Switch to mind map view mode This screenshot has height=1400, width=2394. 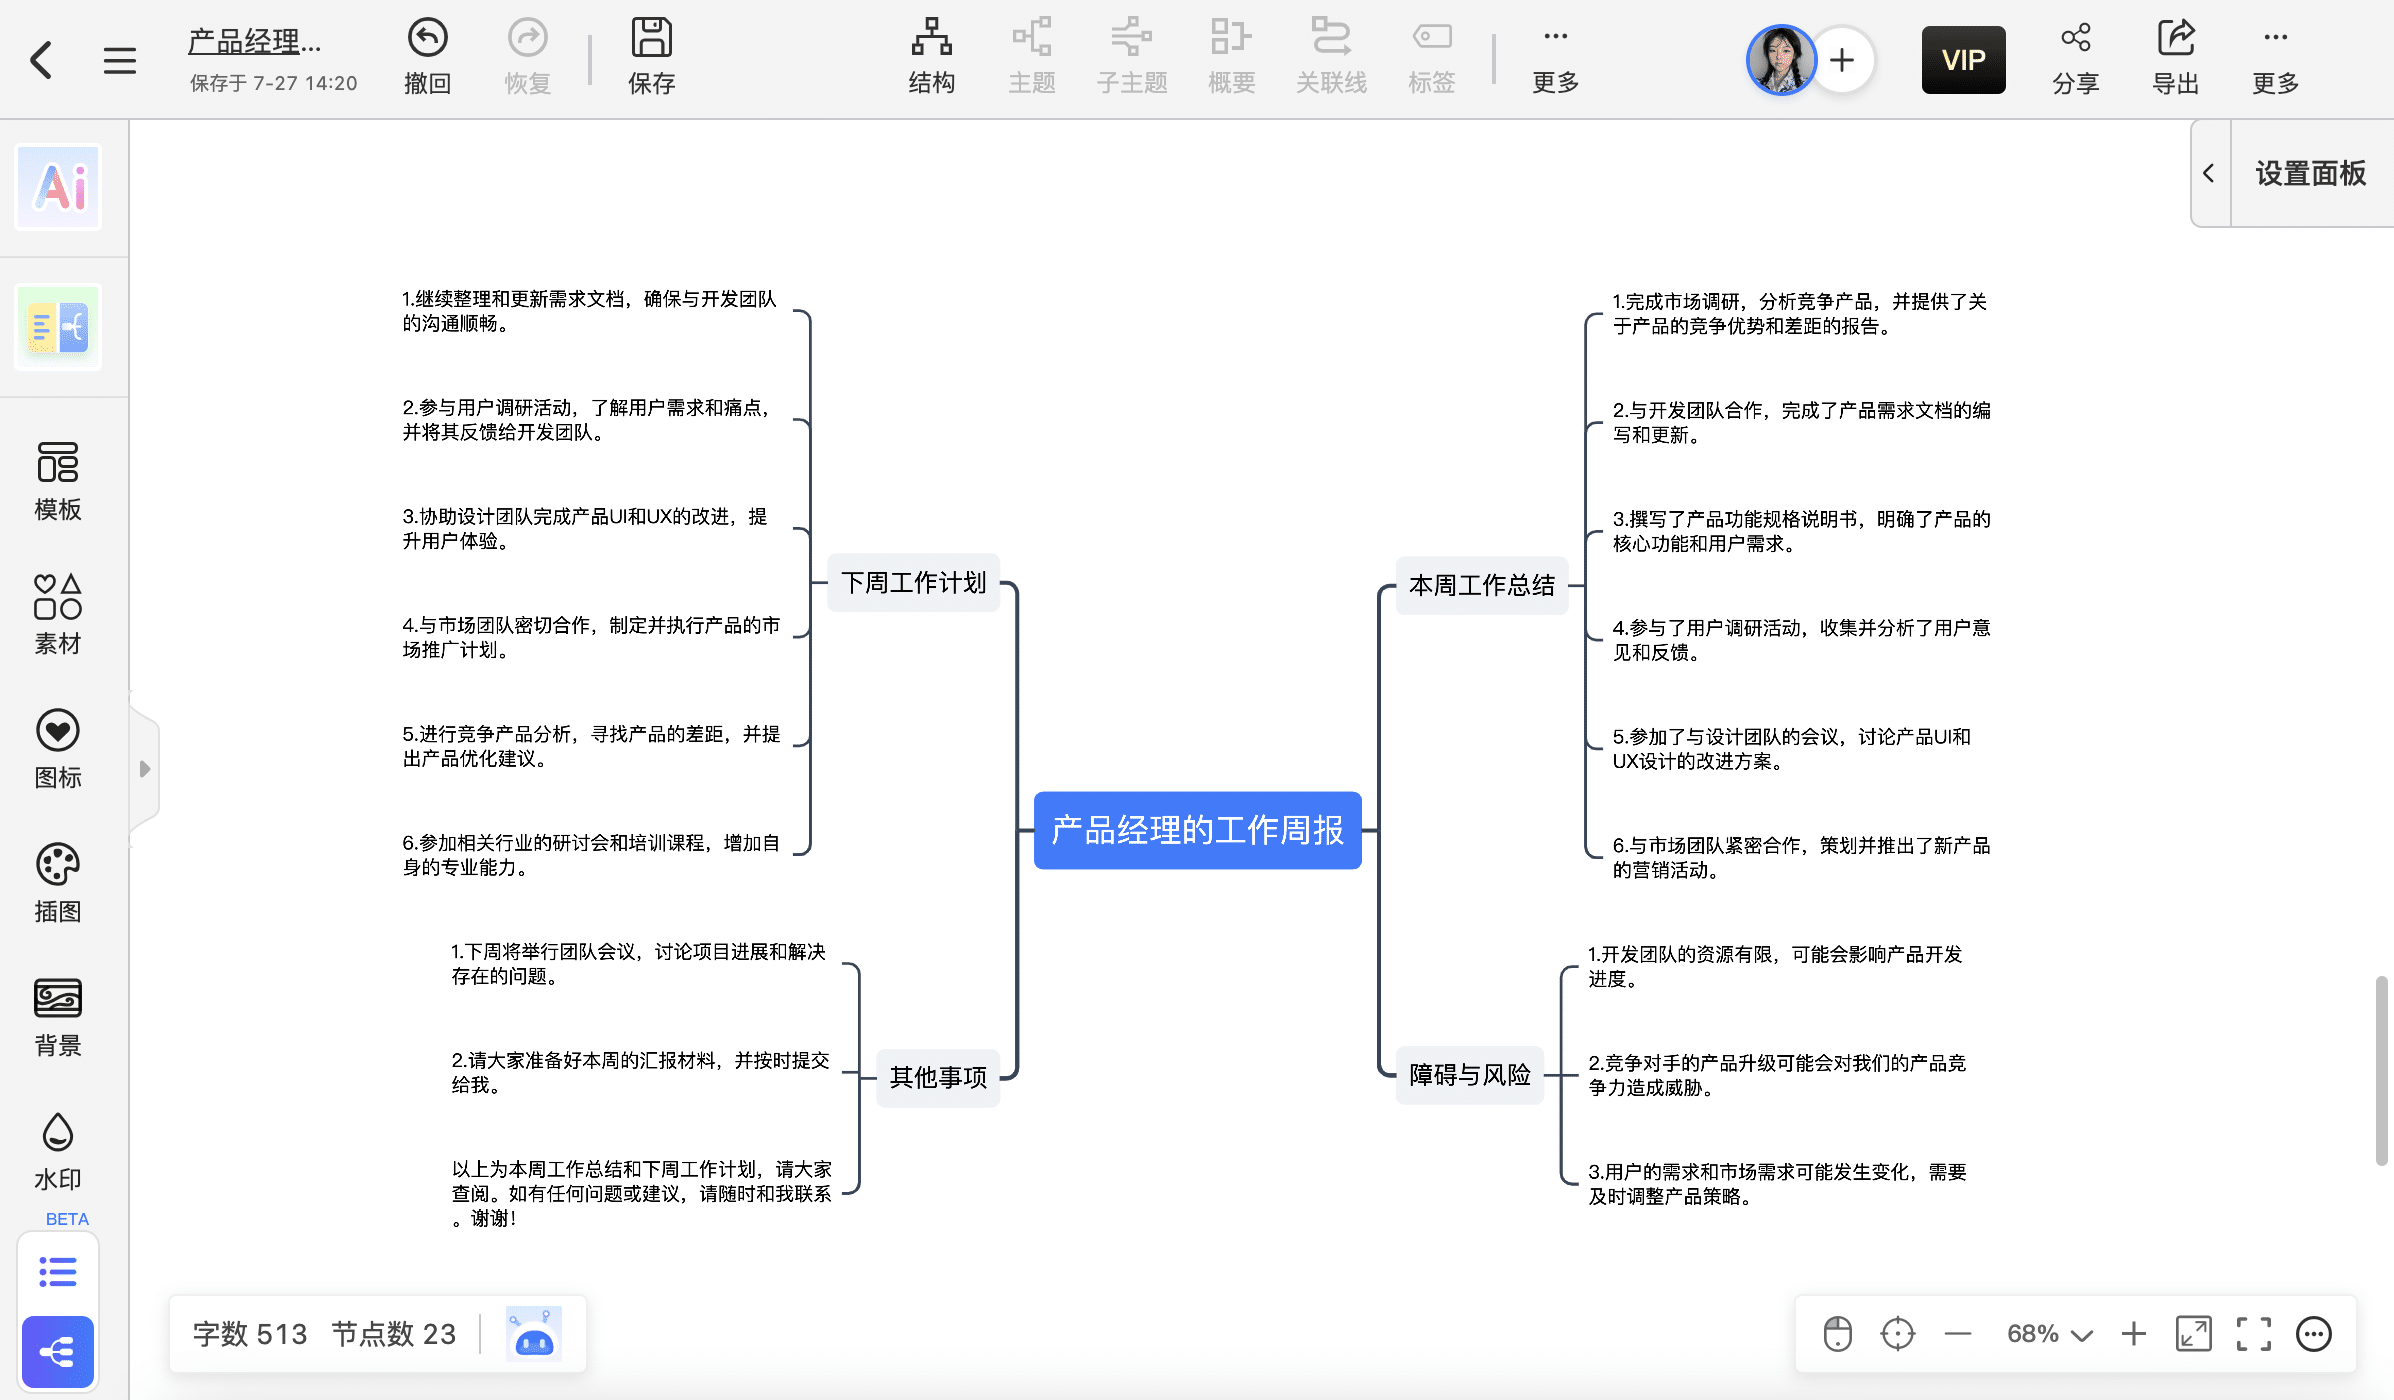(58, 1352)
